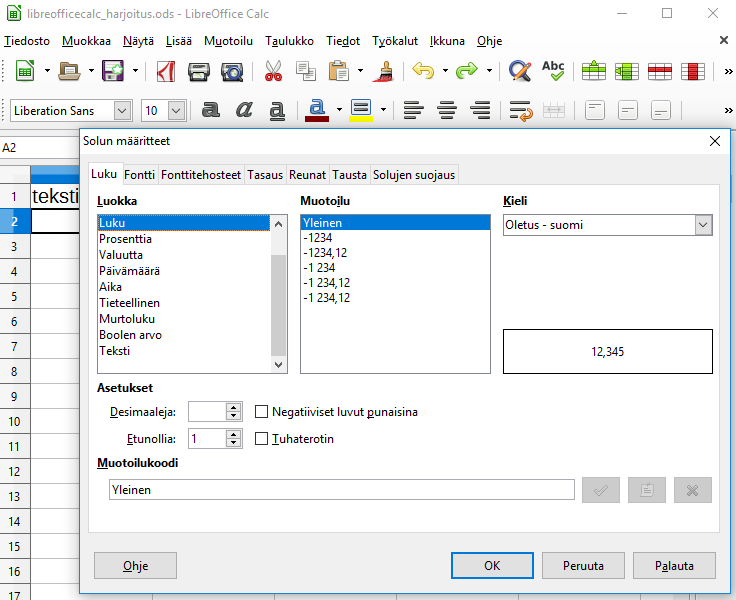Expand the Liberation Sans font name dropdown
The height and width of the screenshot is (600, 736).
(123, 111)
